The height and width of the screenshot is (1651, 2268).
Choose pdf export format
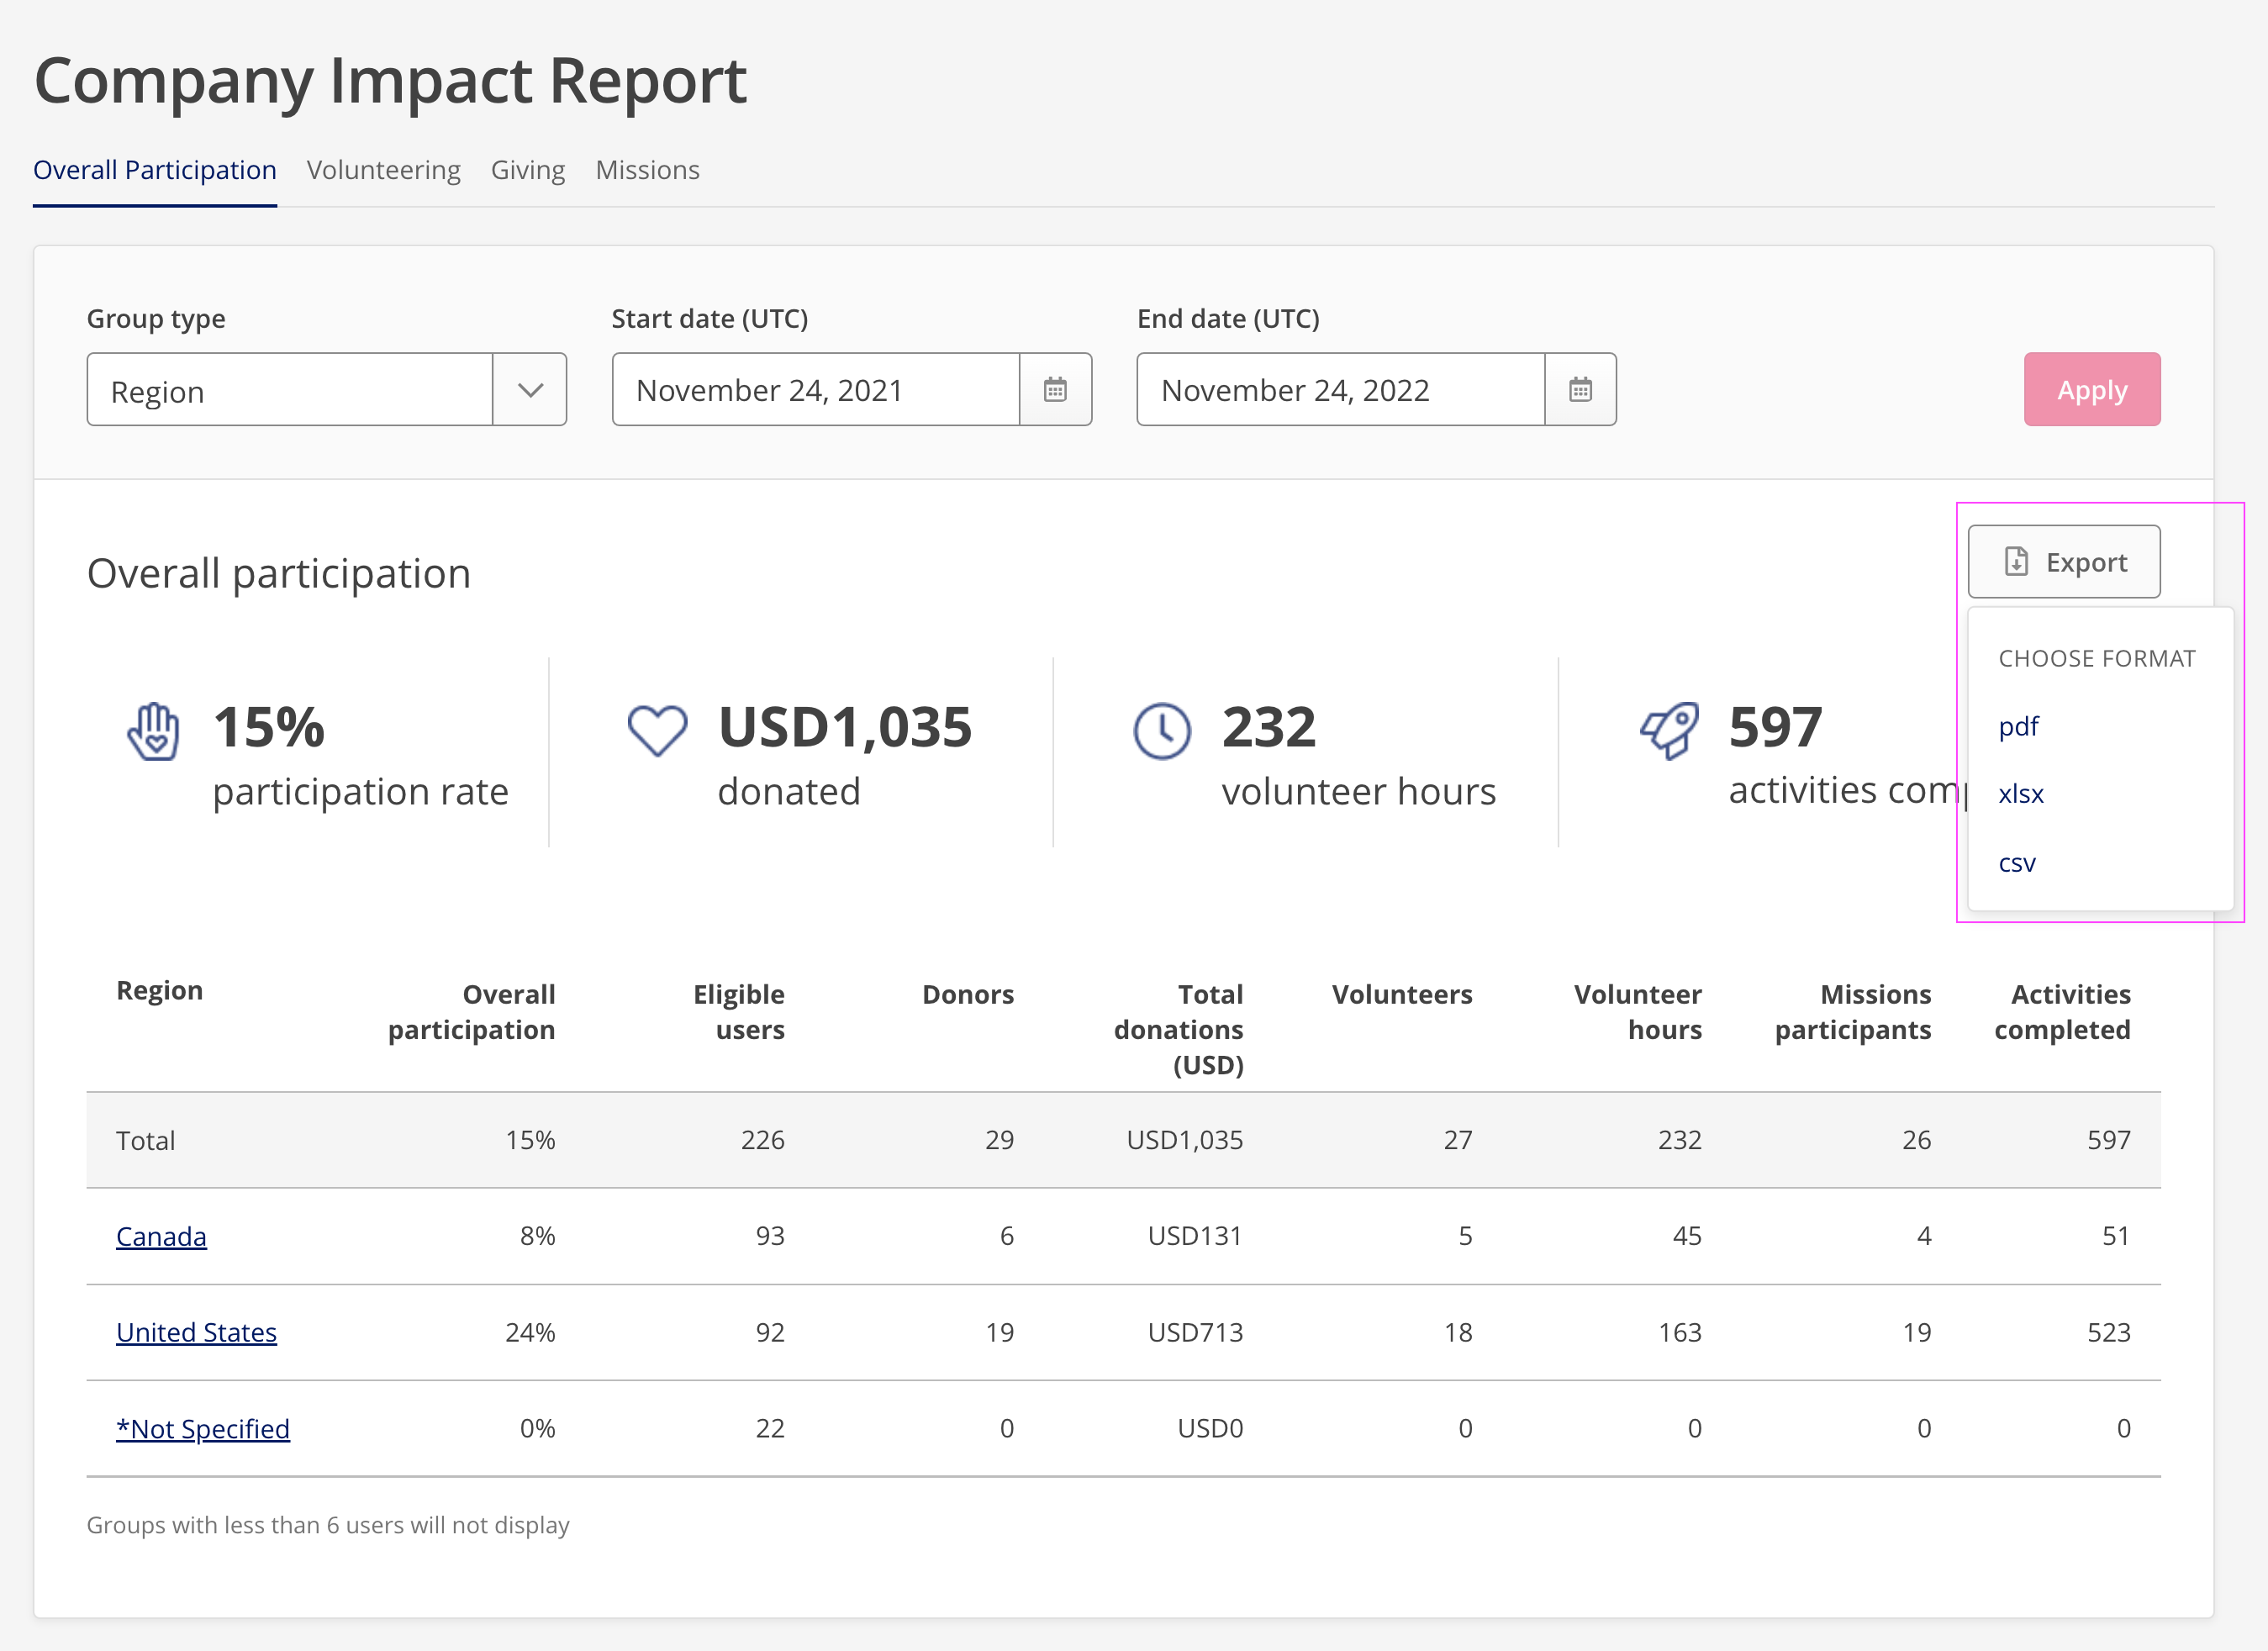coord(2018,726)
